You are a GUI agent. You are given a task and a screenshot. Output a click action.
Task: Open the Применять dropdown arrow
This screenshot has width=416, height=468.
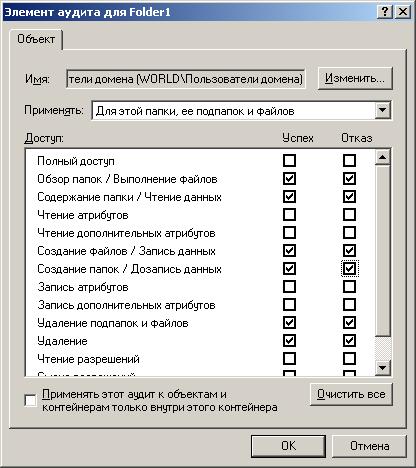click(382, 111)
